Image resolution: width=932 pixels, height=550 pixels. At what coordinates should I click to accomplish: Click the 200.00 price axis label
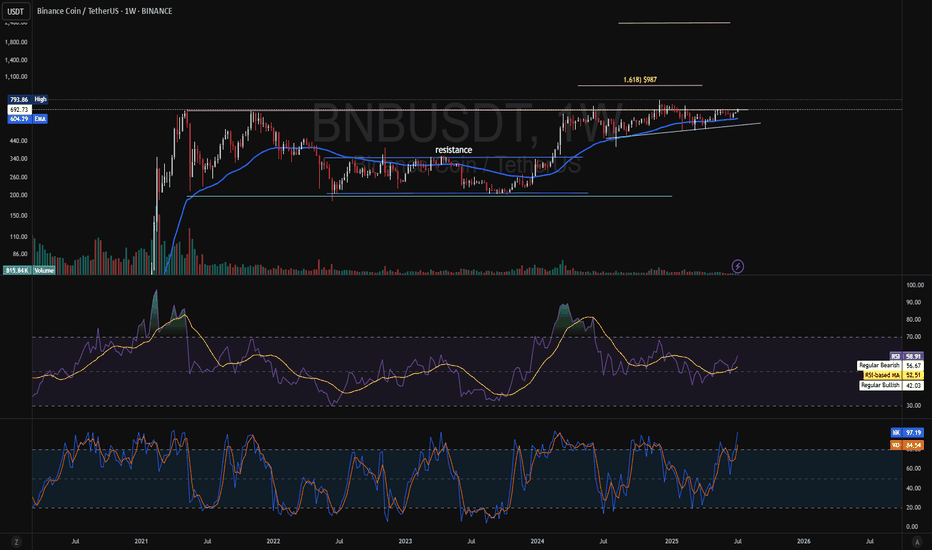(18, 195)
